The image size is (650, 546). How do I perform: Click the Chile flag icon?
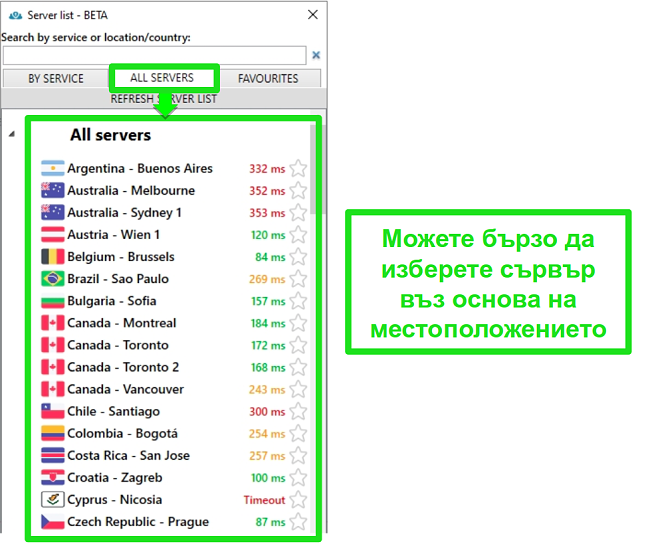point(53,411)
